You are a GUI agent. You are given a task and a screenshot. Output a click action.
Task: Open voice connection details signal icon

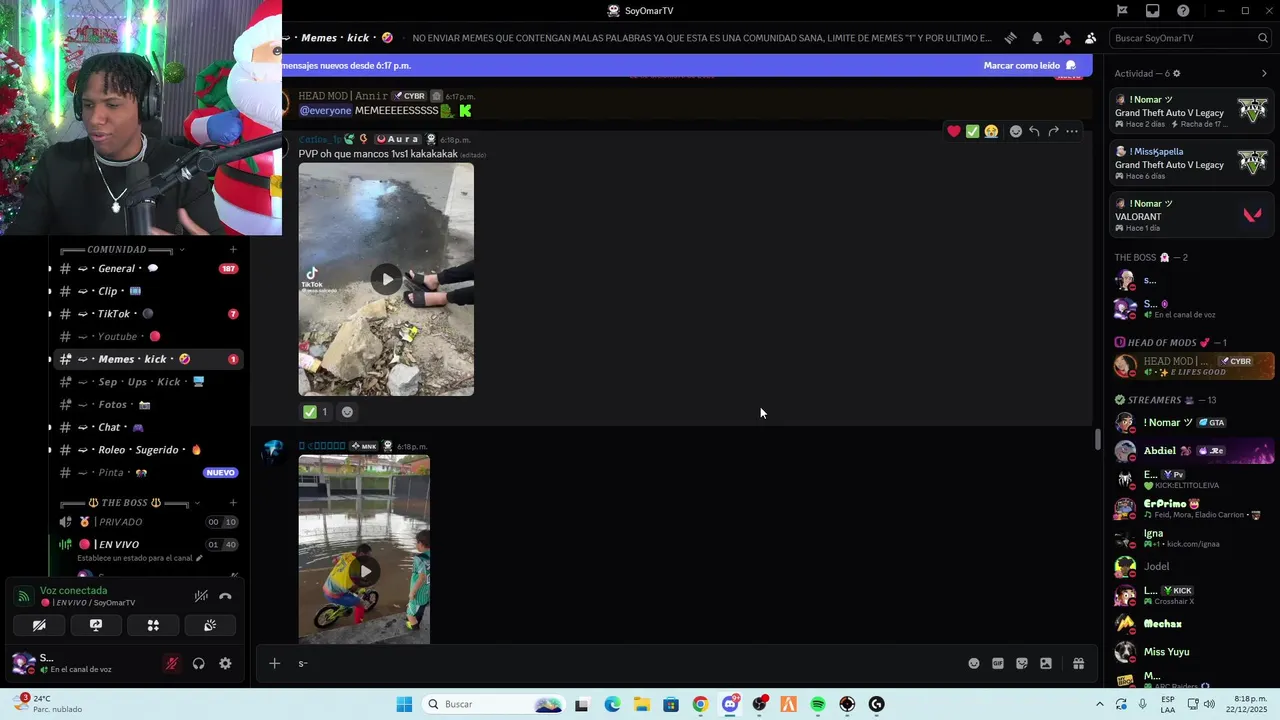[x=23, y=596]
